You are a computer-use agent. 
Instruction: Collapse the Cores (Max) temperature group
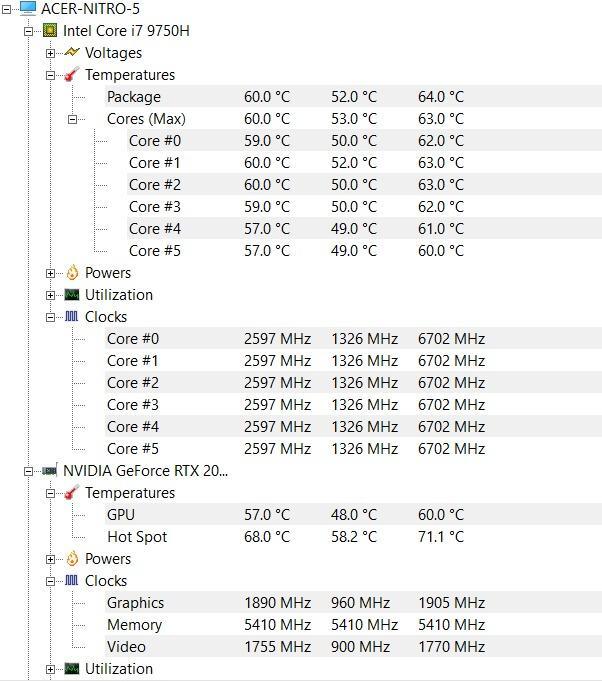72,119
